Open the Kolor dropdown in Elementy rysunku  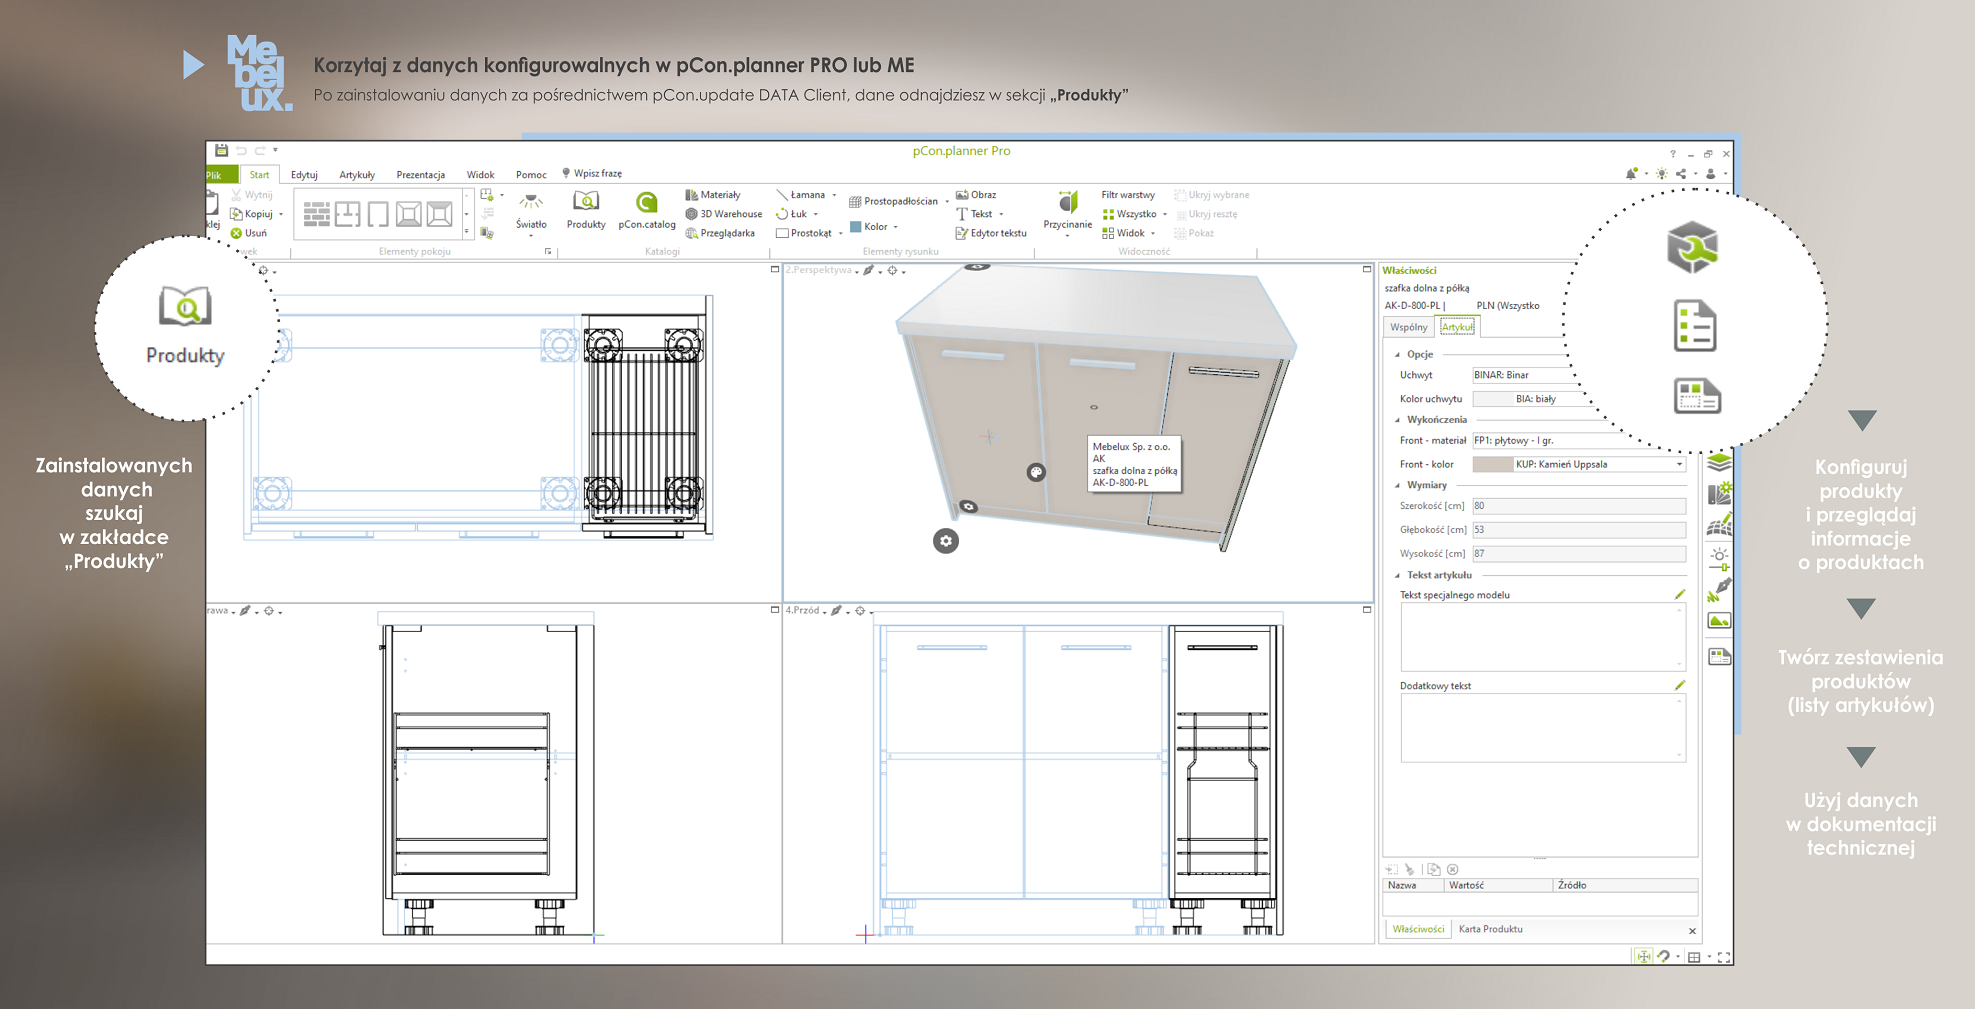[x=895, y=227]
